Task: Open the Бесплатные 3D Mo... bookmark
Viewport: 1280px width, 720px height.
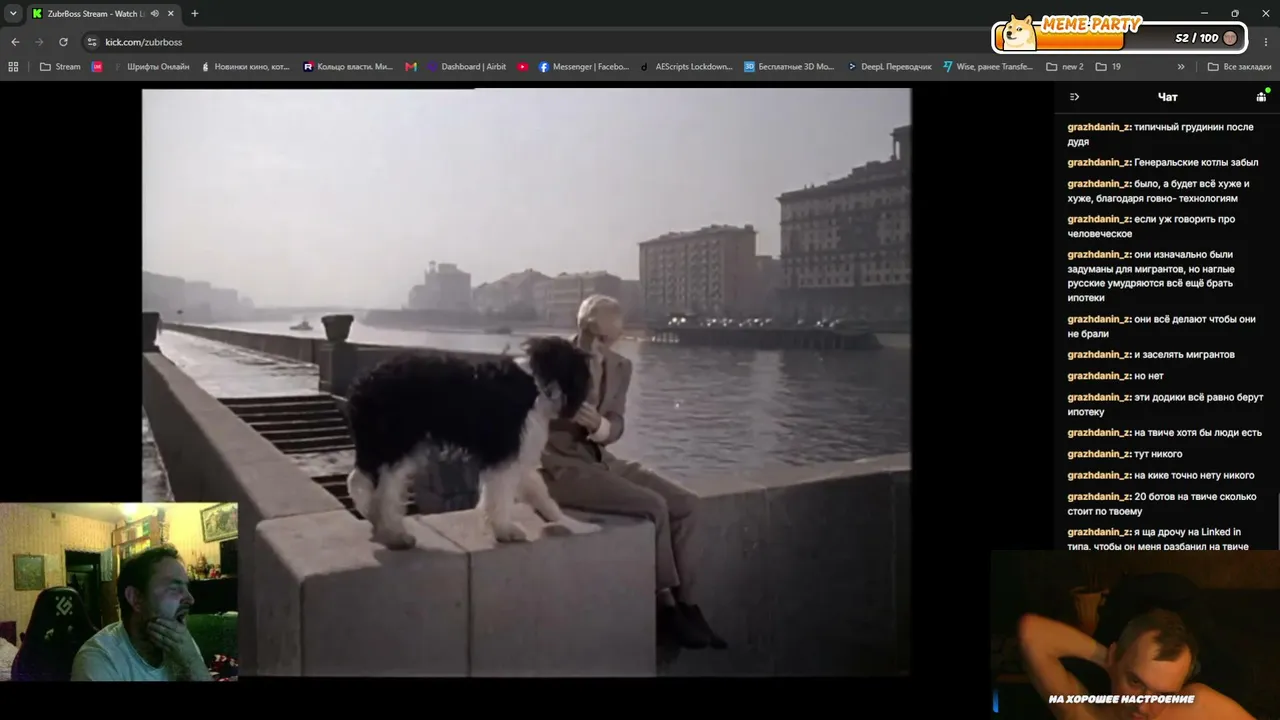Action: (x=789, y=67)
